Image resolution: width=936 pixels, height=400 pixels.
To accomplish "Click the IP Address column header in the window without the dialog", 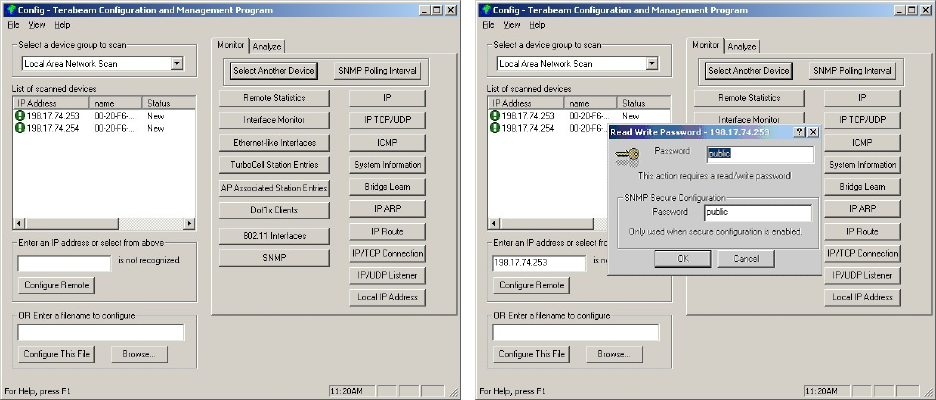I will pos(51,103).
